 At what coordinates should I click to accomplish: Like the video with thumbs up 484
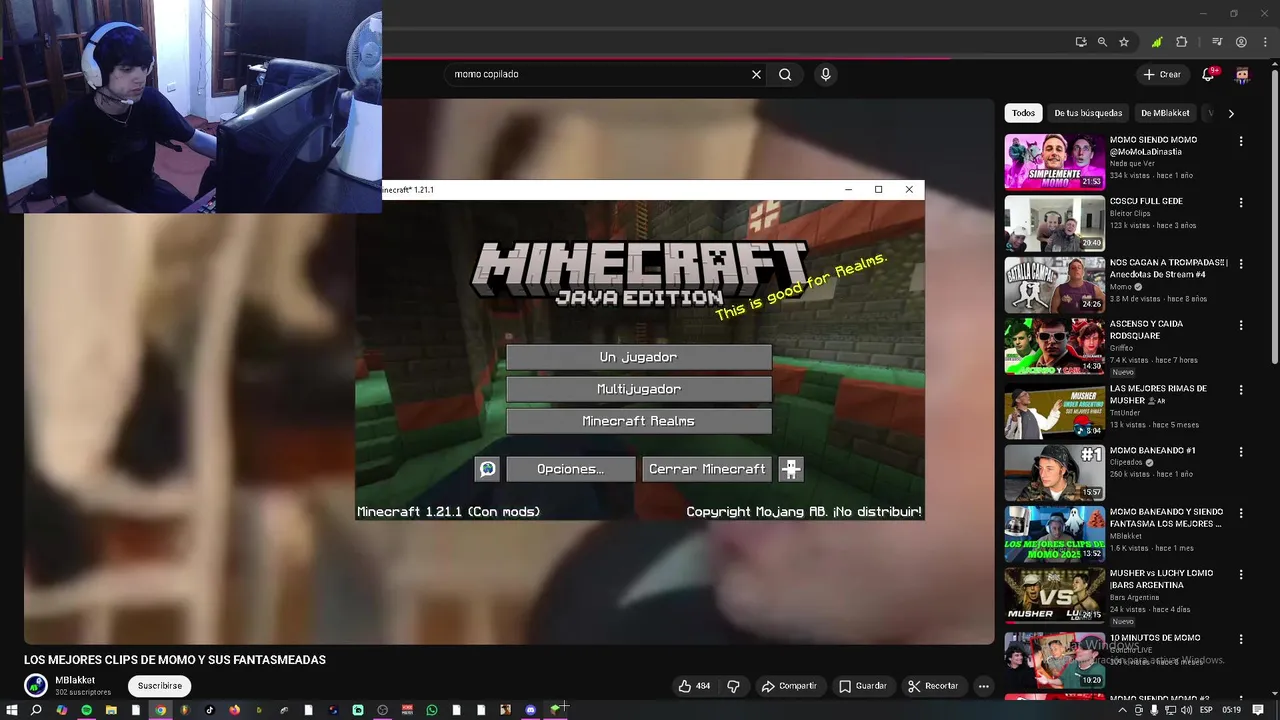point(694,686)
